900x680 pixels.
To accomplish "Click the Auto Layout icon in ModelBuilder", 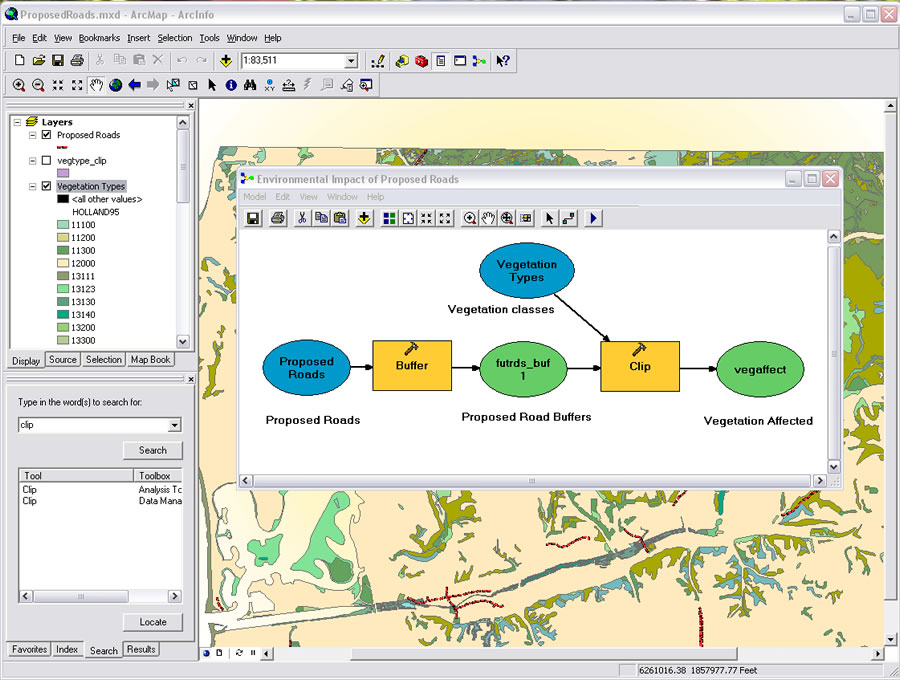I will pos(389,218).
